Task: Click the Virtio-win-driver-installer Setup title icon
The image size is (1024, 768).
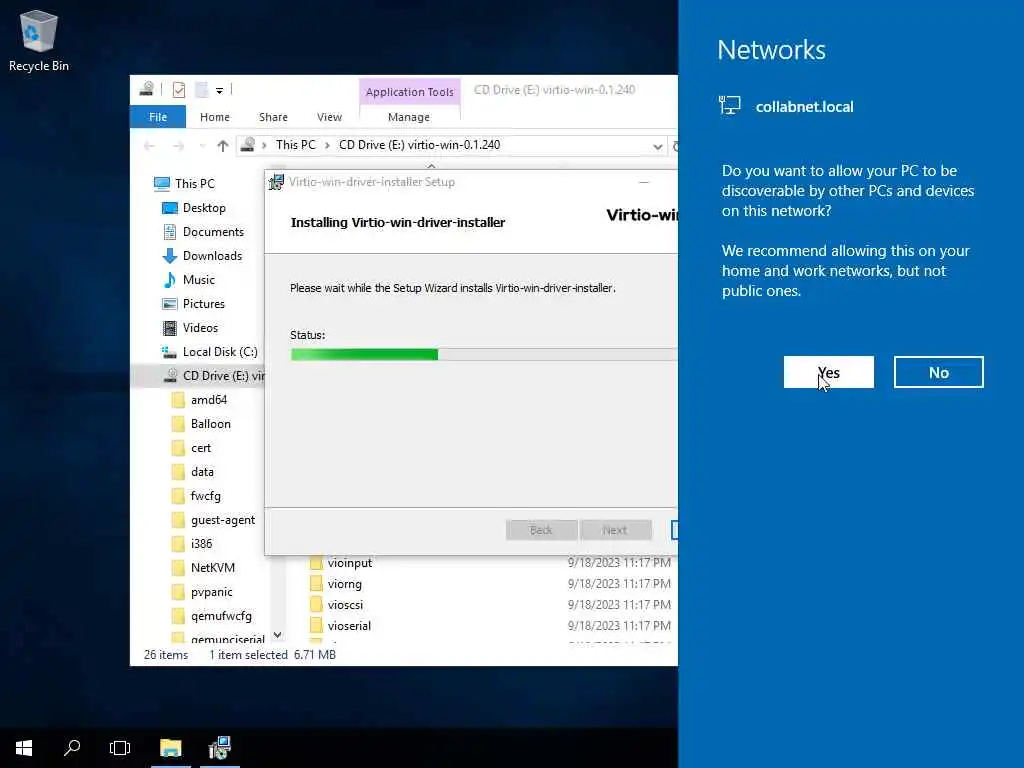Action: point(276,182)
